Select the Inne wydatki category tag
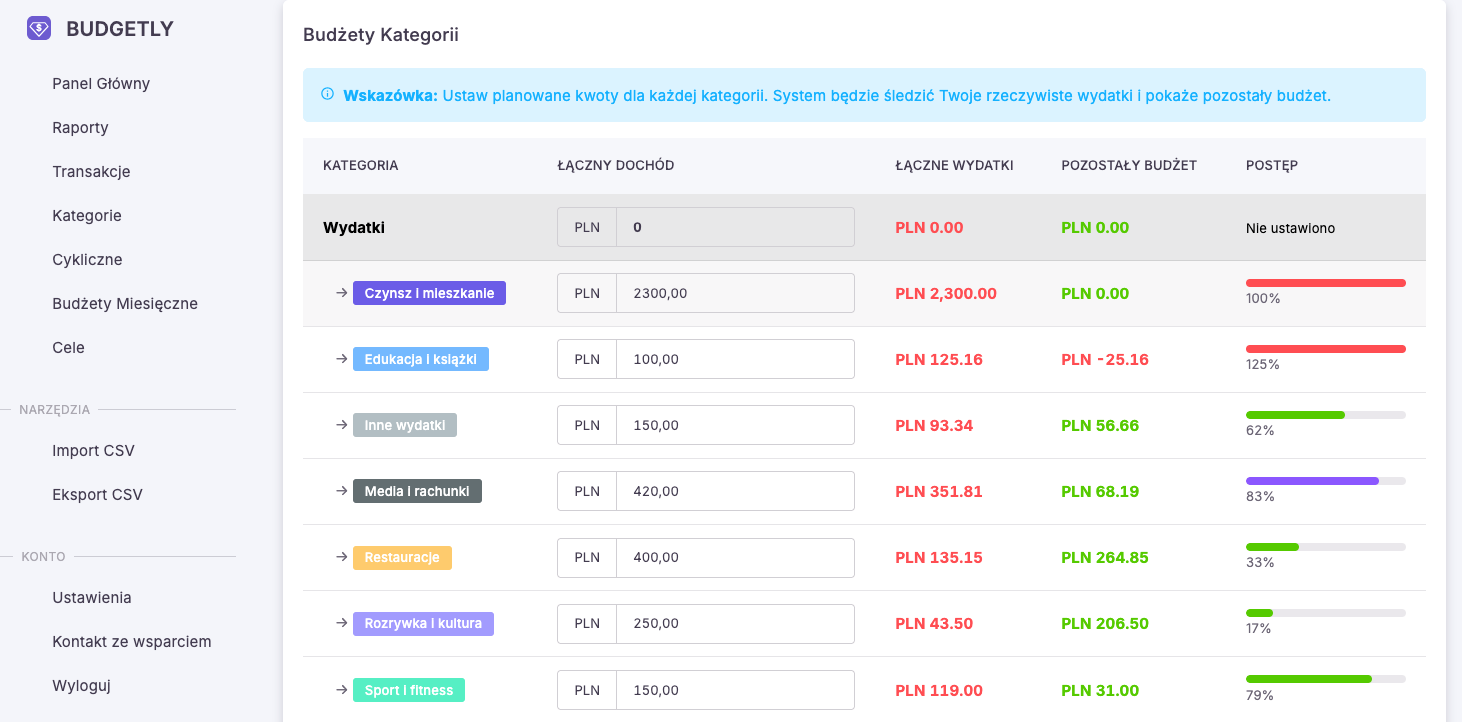The image size is (1462, 722). (x=405, y=425)
